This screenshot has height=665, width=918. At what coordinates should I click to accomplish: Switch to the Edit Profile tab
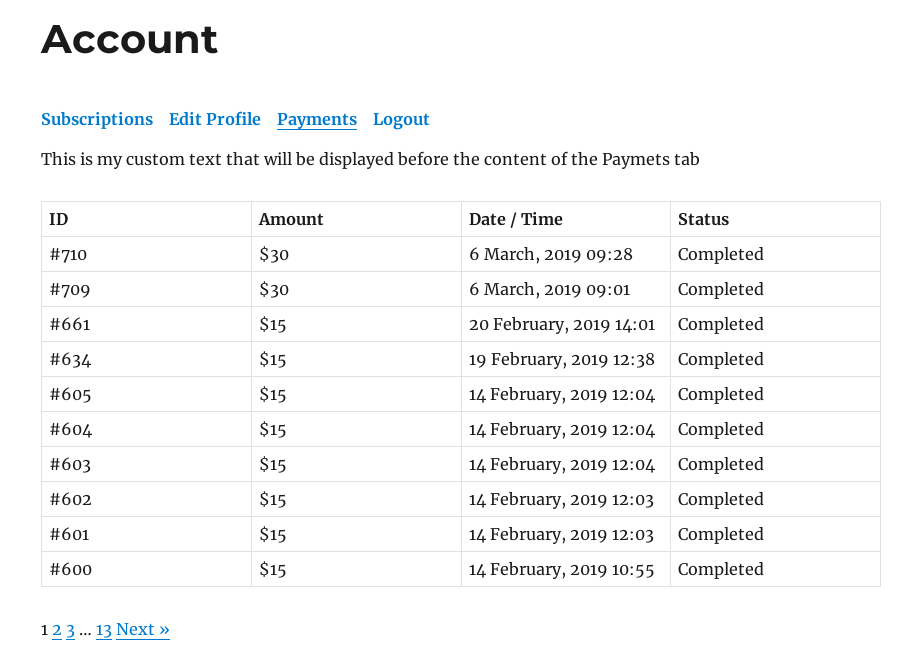click(215, 119)
